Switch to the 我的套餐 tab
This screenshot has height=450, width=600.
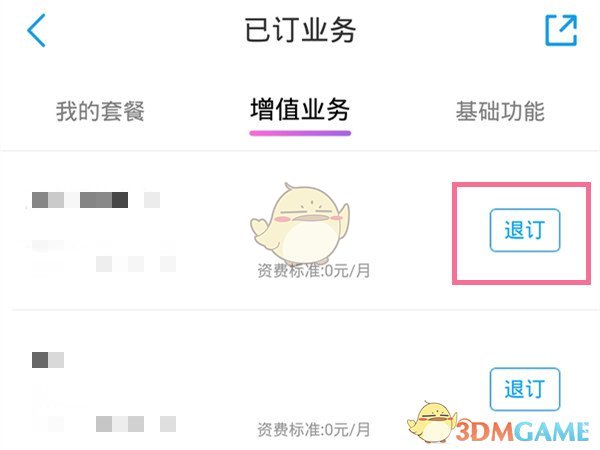[100, 111]
